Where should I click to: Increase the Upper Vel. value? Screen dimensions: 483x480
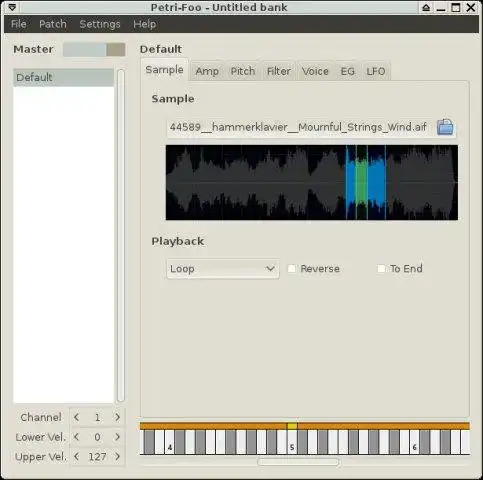click(x=117, y=456)
